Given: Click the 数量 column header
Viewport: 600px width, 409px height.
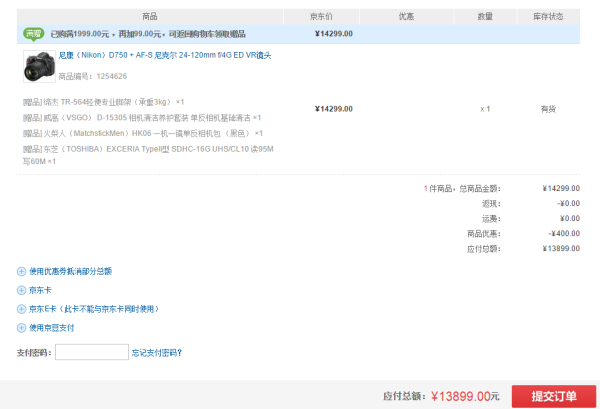Looking at the screenshot, I should click(485, 16).
